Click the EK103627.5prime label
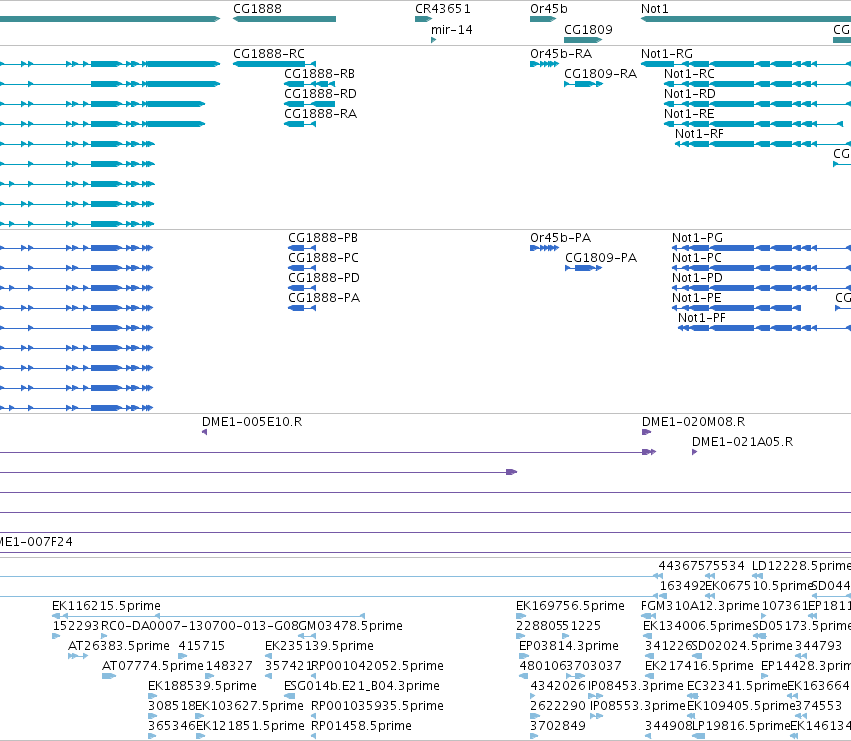Viewport: 851px width, 741px height. pos(249,706)
